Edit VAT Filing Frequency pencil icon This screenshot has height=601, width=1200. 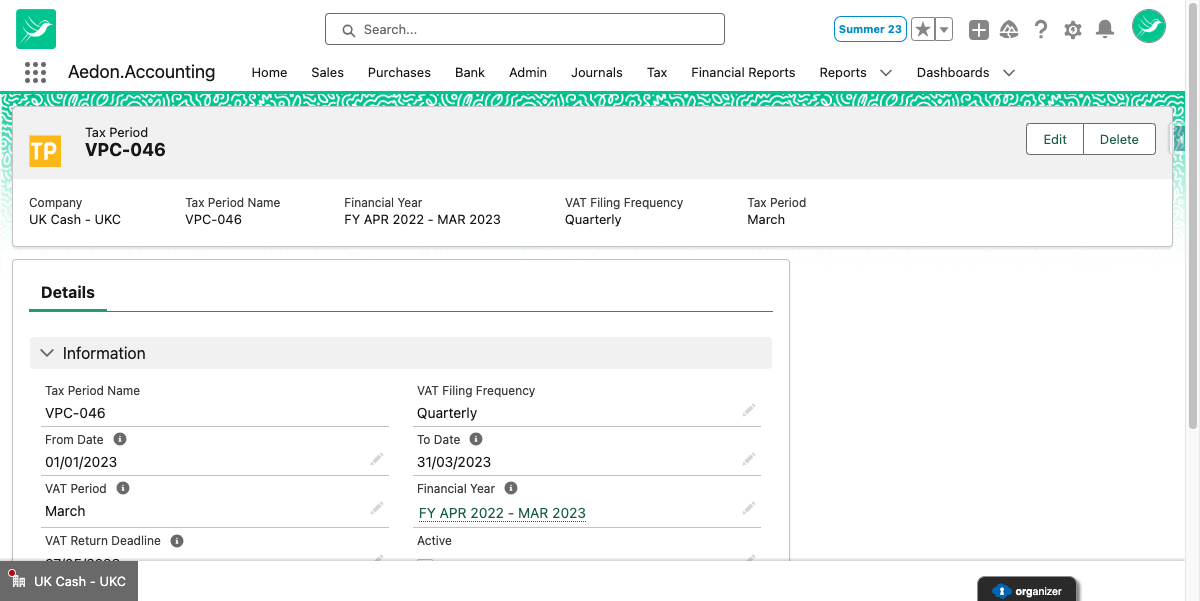(x=749, y=410)
